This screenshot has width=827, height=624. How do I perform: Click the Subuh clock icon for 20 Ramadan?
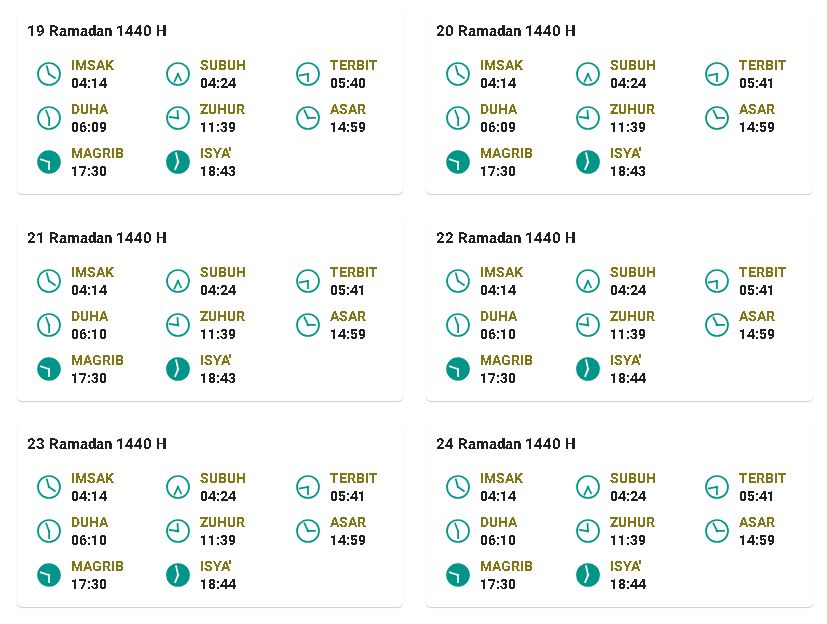(x=588, y=74)
